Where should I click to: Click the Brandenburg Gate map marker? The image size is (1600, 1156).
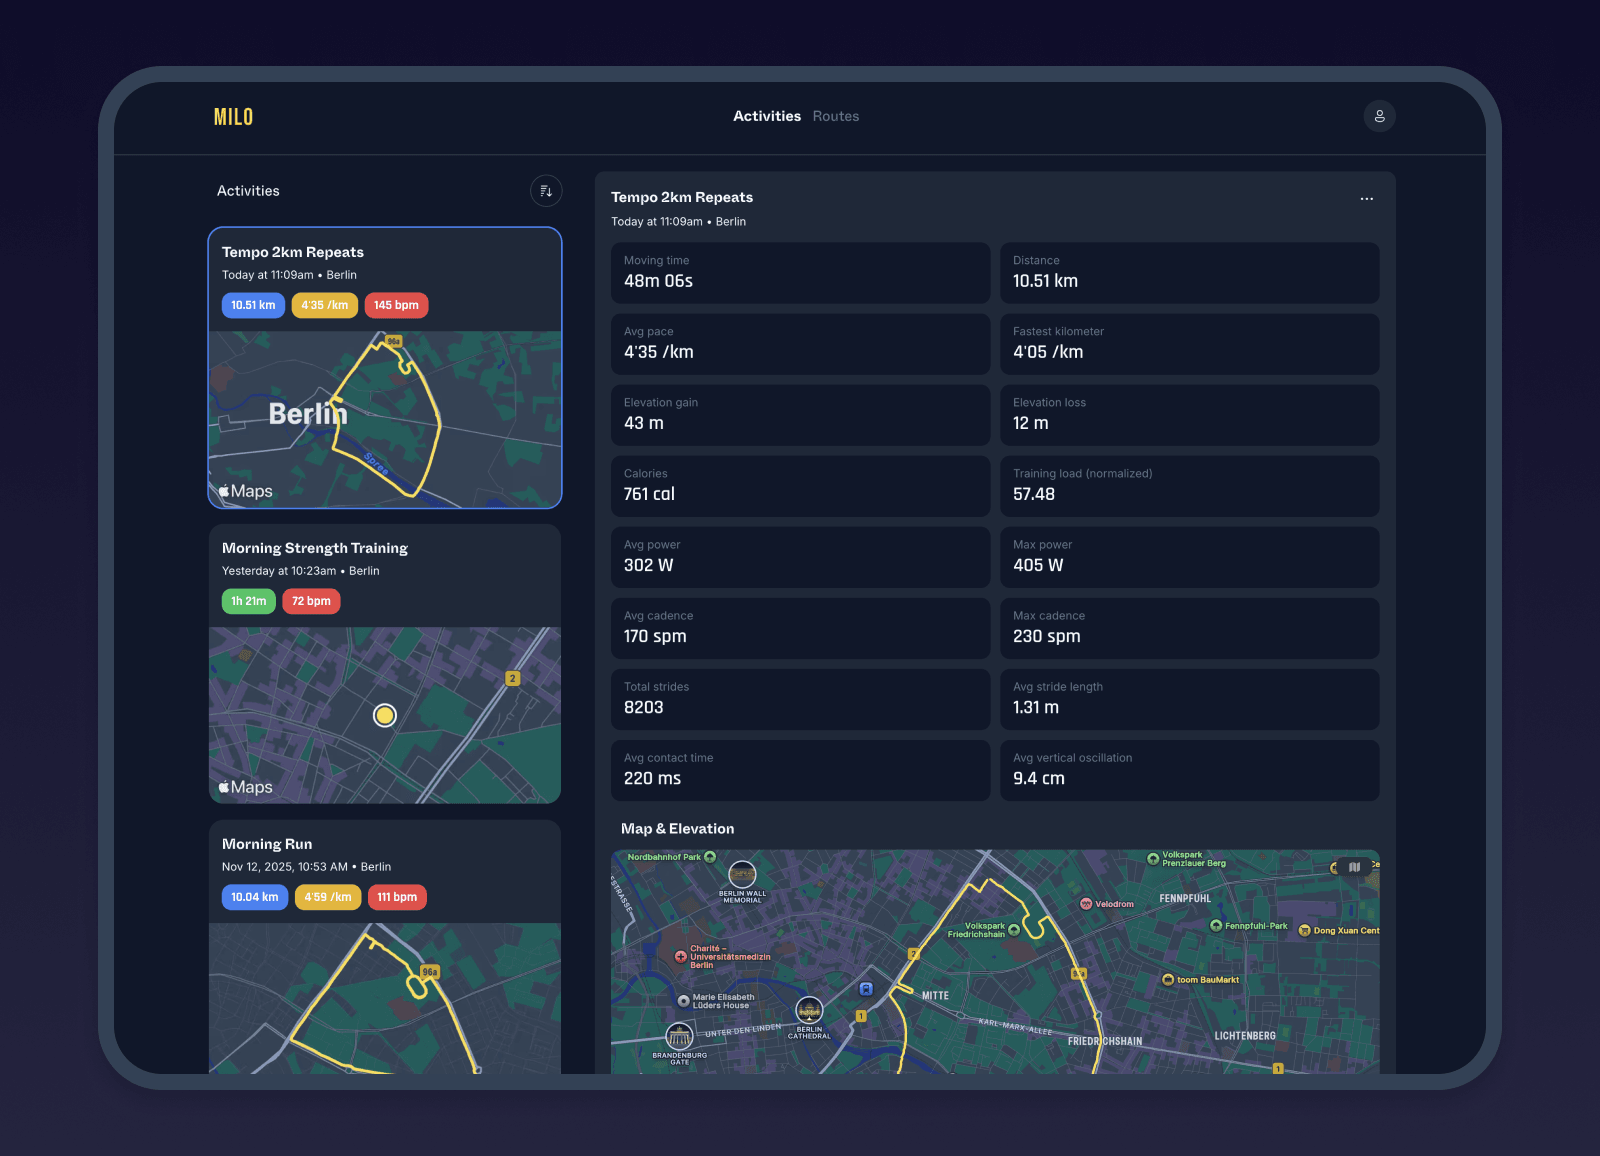click(679, 1036)
